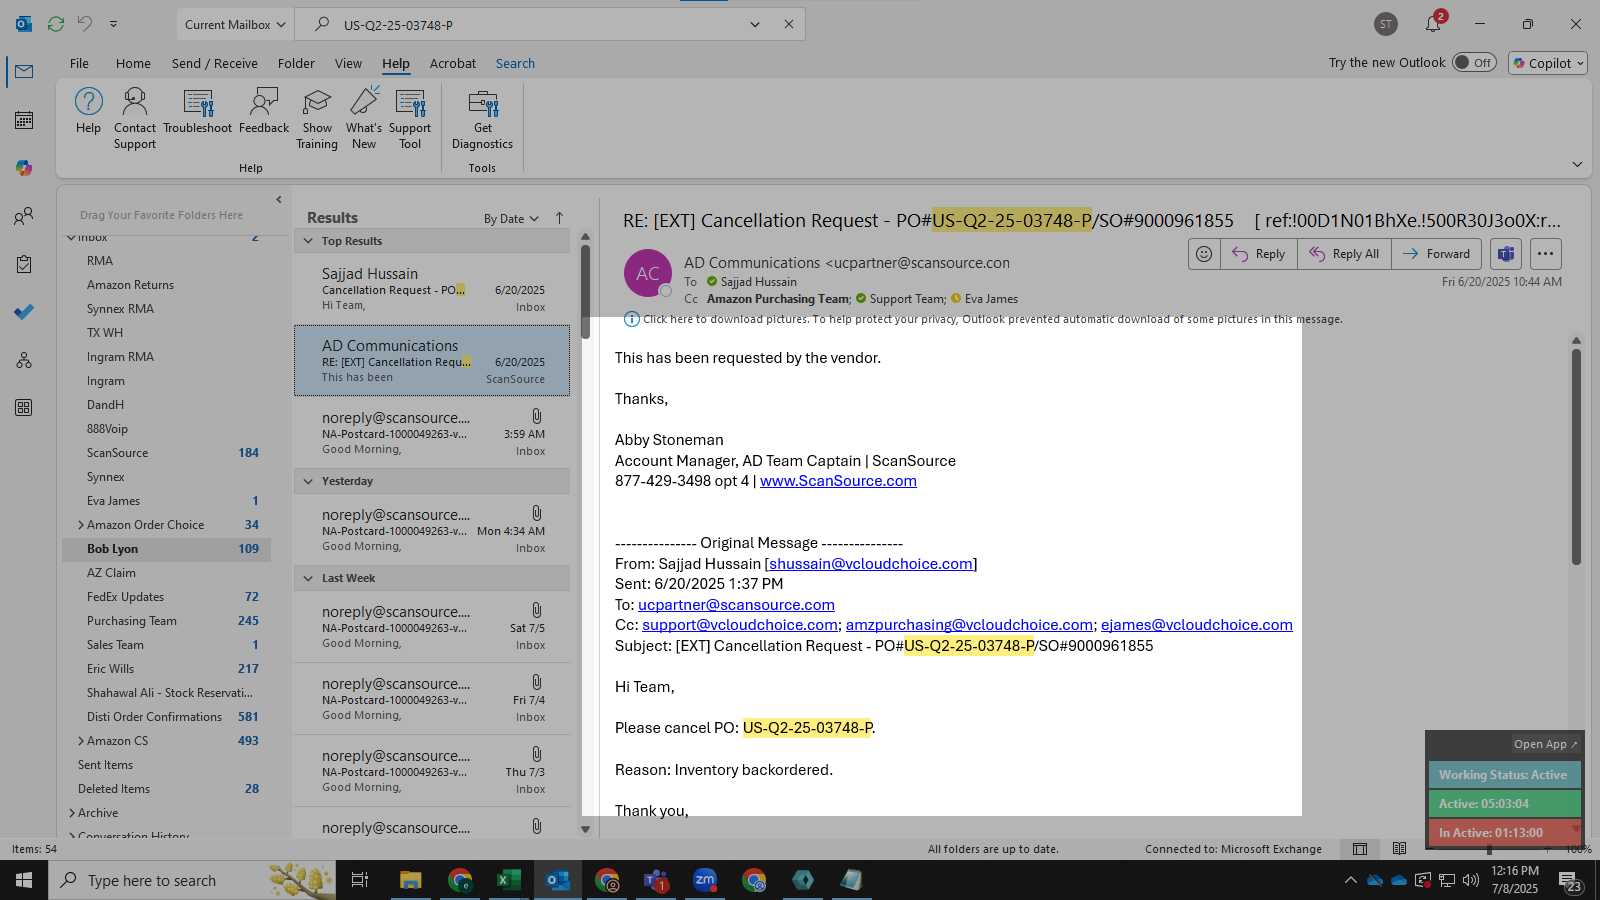The height and width of the screenshot is (900, 1600).
Task: Open the File menu tab
Action: pyautogui.click(x=79, y=63)
